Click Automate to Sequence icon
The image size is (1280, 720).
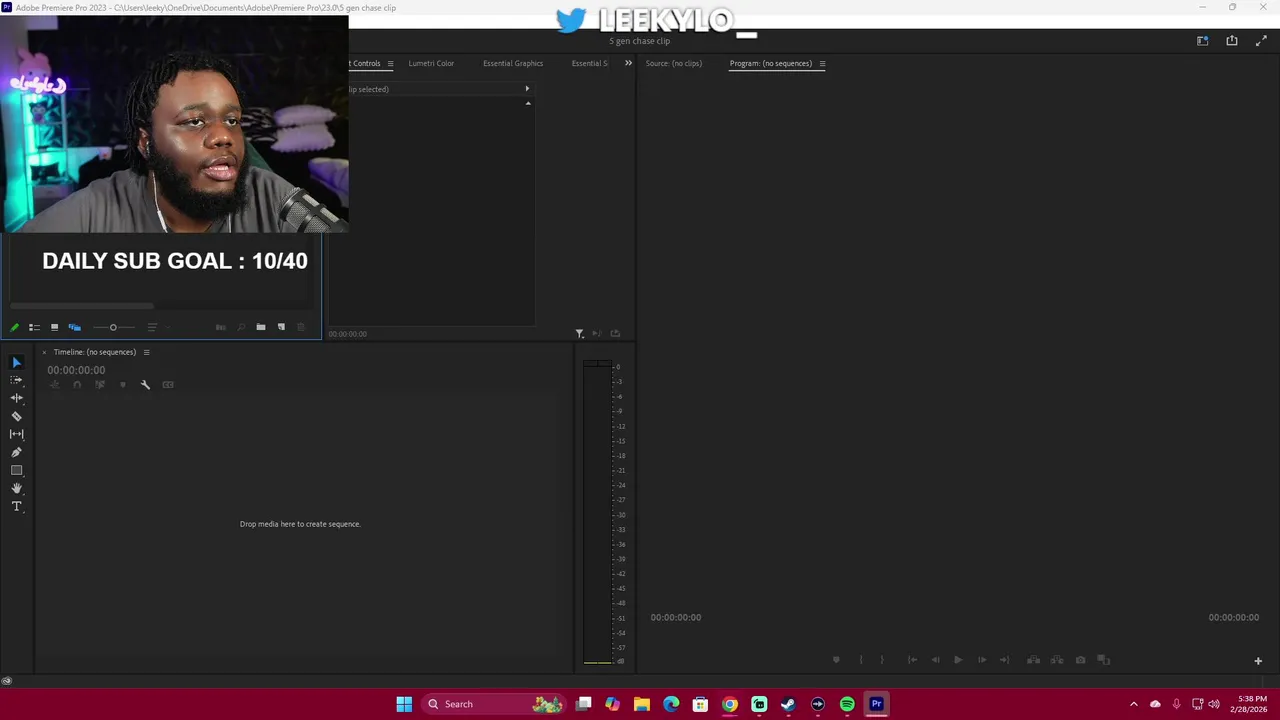[221, 327]
